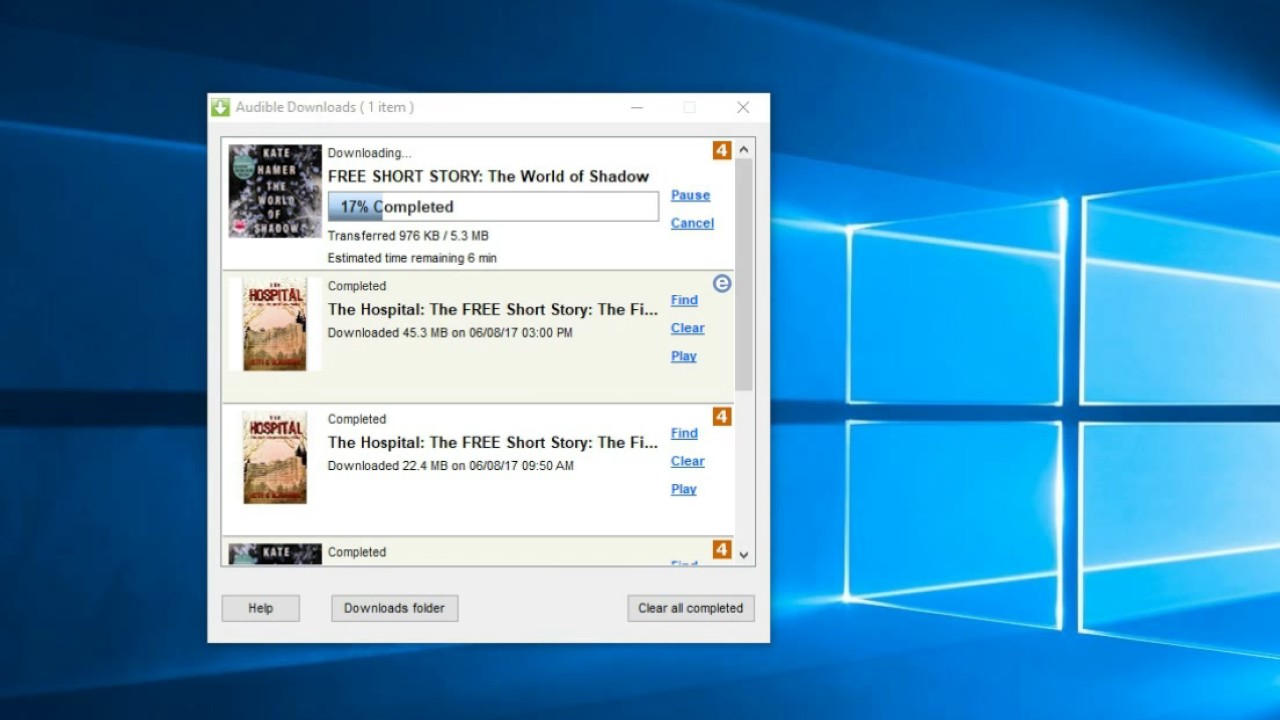
Task: Click the orange 4 badge on 22.4 MB Hospital item
Action: click(722, 417)
